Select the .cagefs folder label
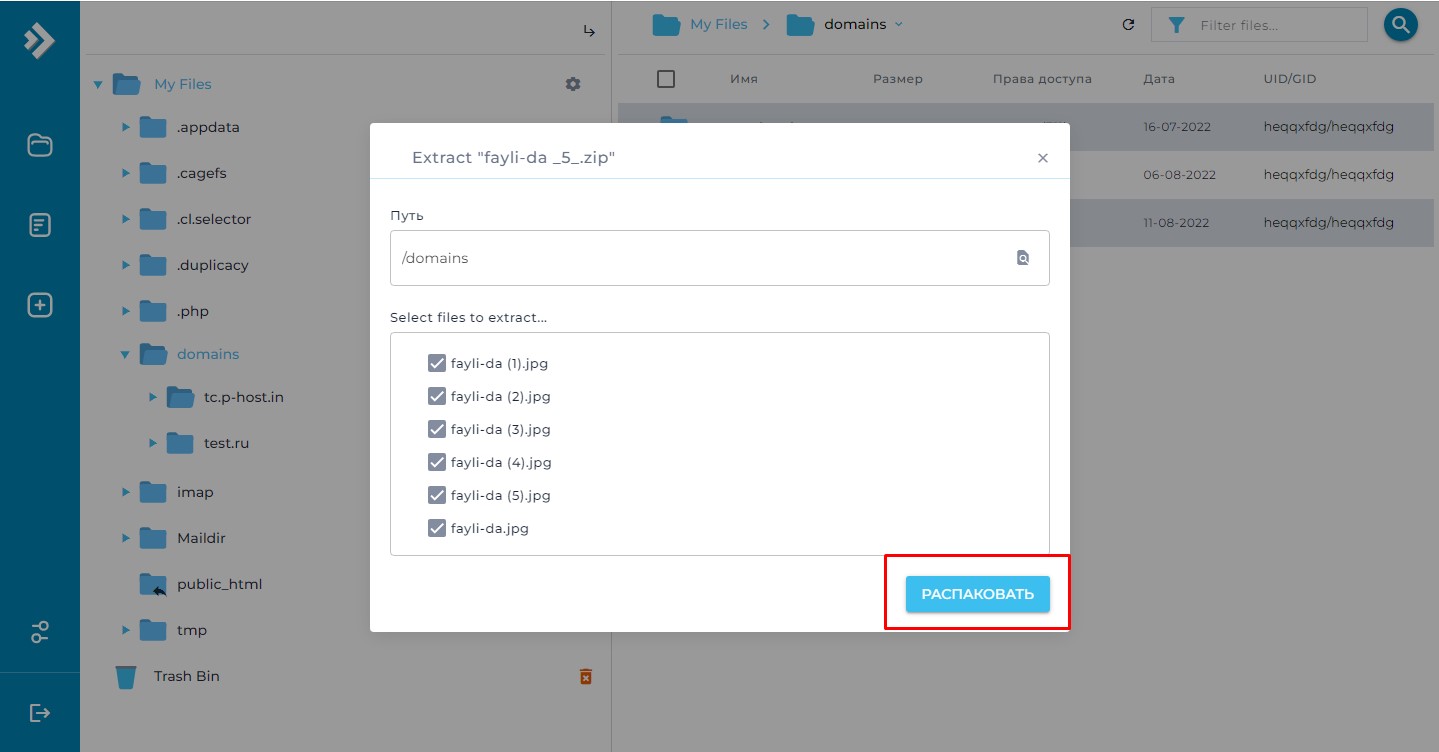This screenshot has width=1439, height=752. pos(202,173)
